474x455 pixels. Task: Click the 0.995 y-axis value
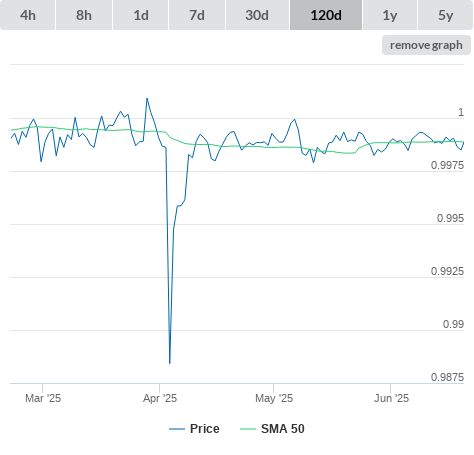450,218
